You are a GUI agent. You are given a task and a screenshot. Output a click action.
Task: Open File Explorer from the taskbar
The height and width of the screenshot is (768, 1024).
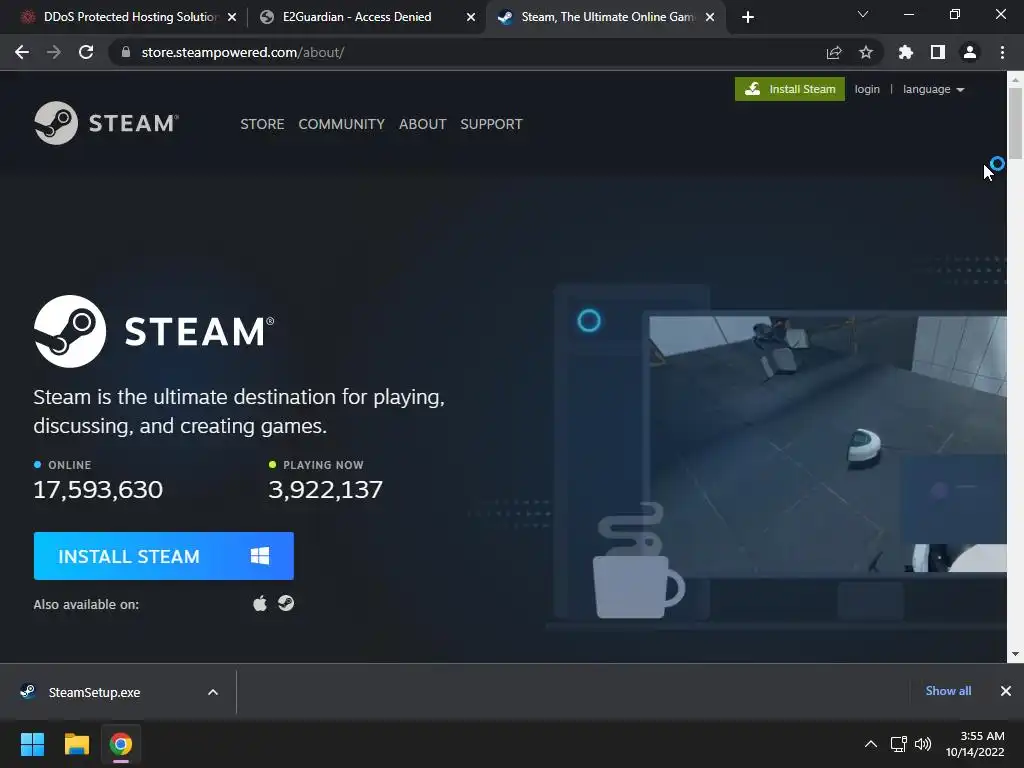pyautogui.click(x=76, y=744)
